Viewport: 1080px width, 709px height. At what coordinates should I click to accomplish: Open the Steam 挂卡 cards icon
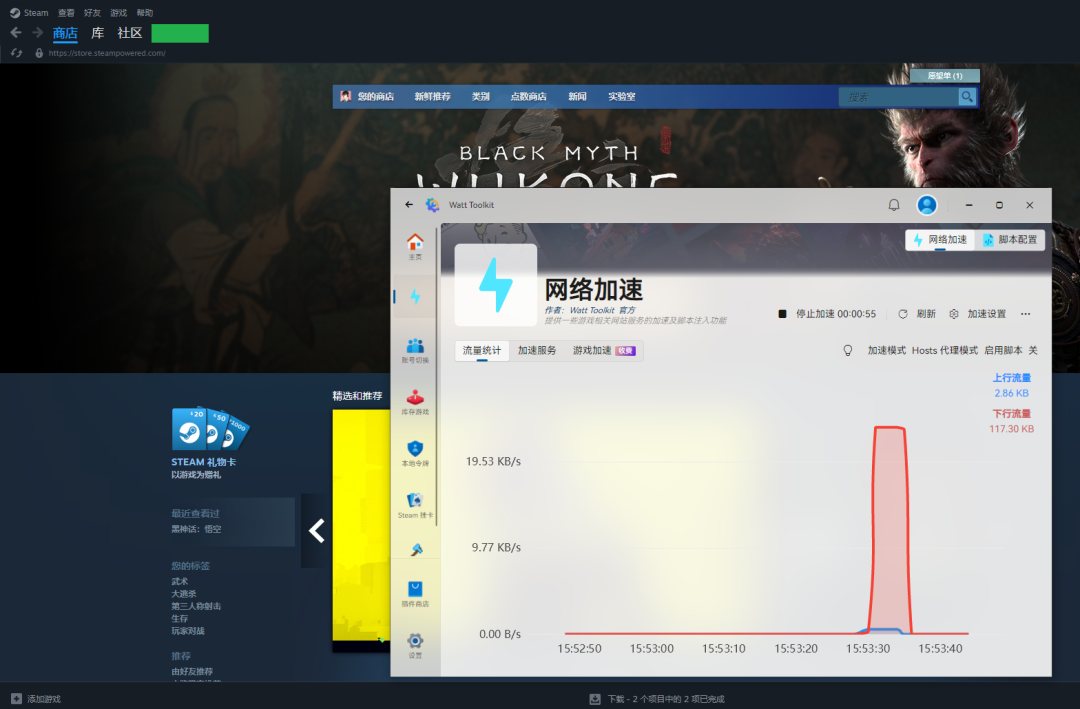pyautogui.click(x=414, y=505)
